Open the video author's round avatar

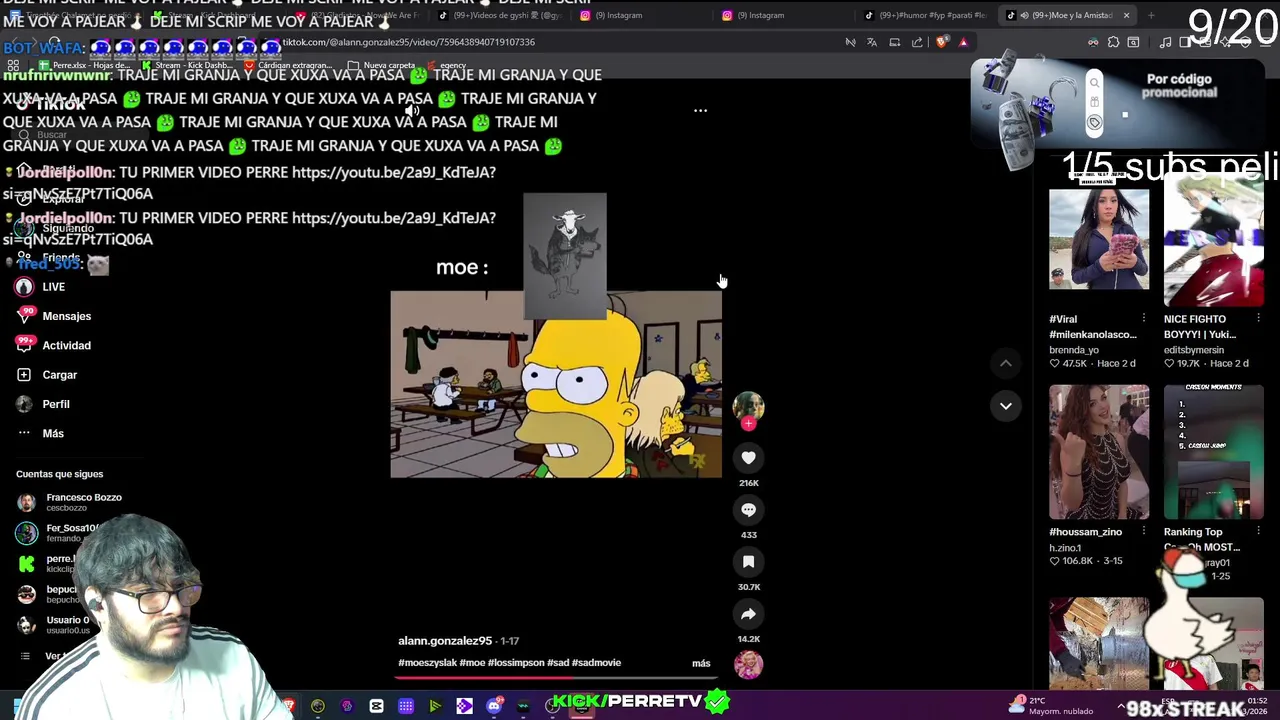pos(748,406)
